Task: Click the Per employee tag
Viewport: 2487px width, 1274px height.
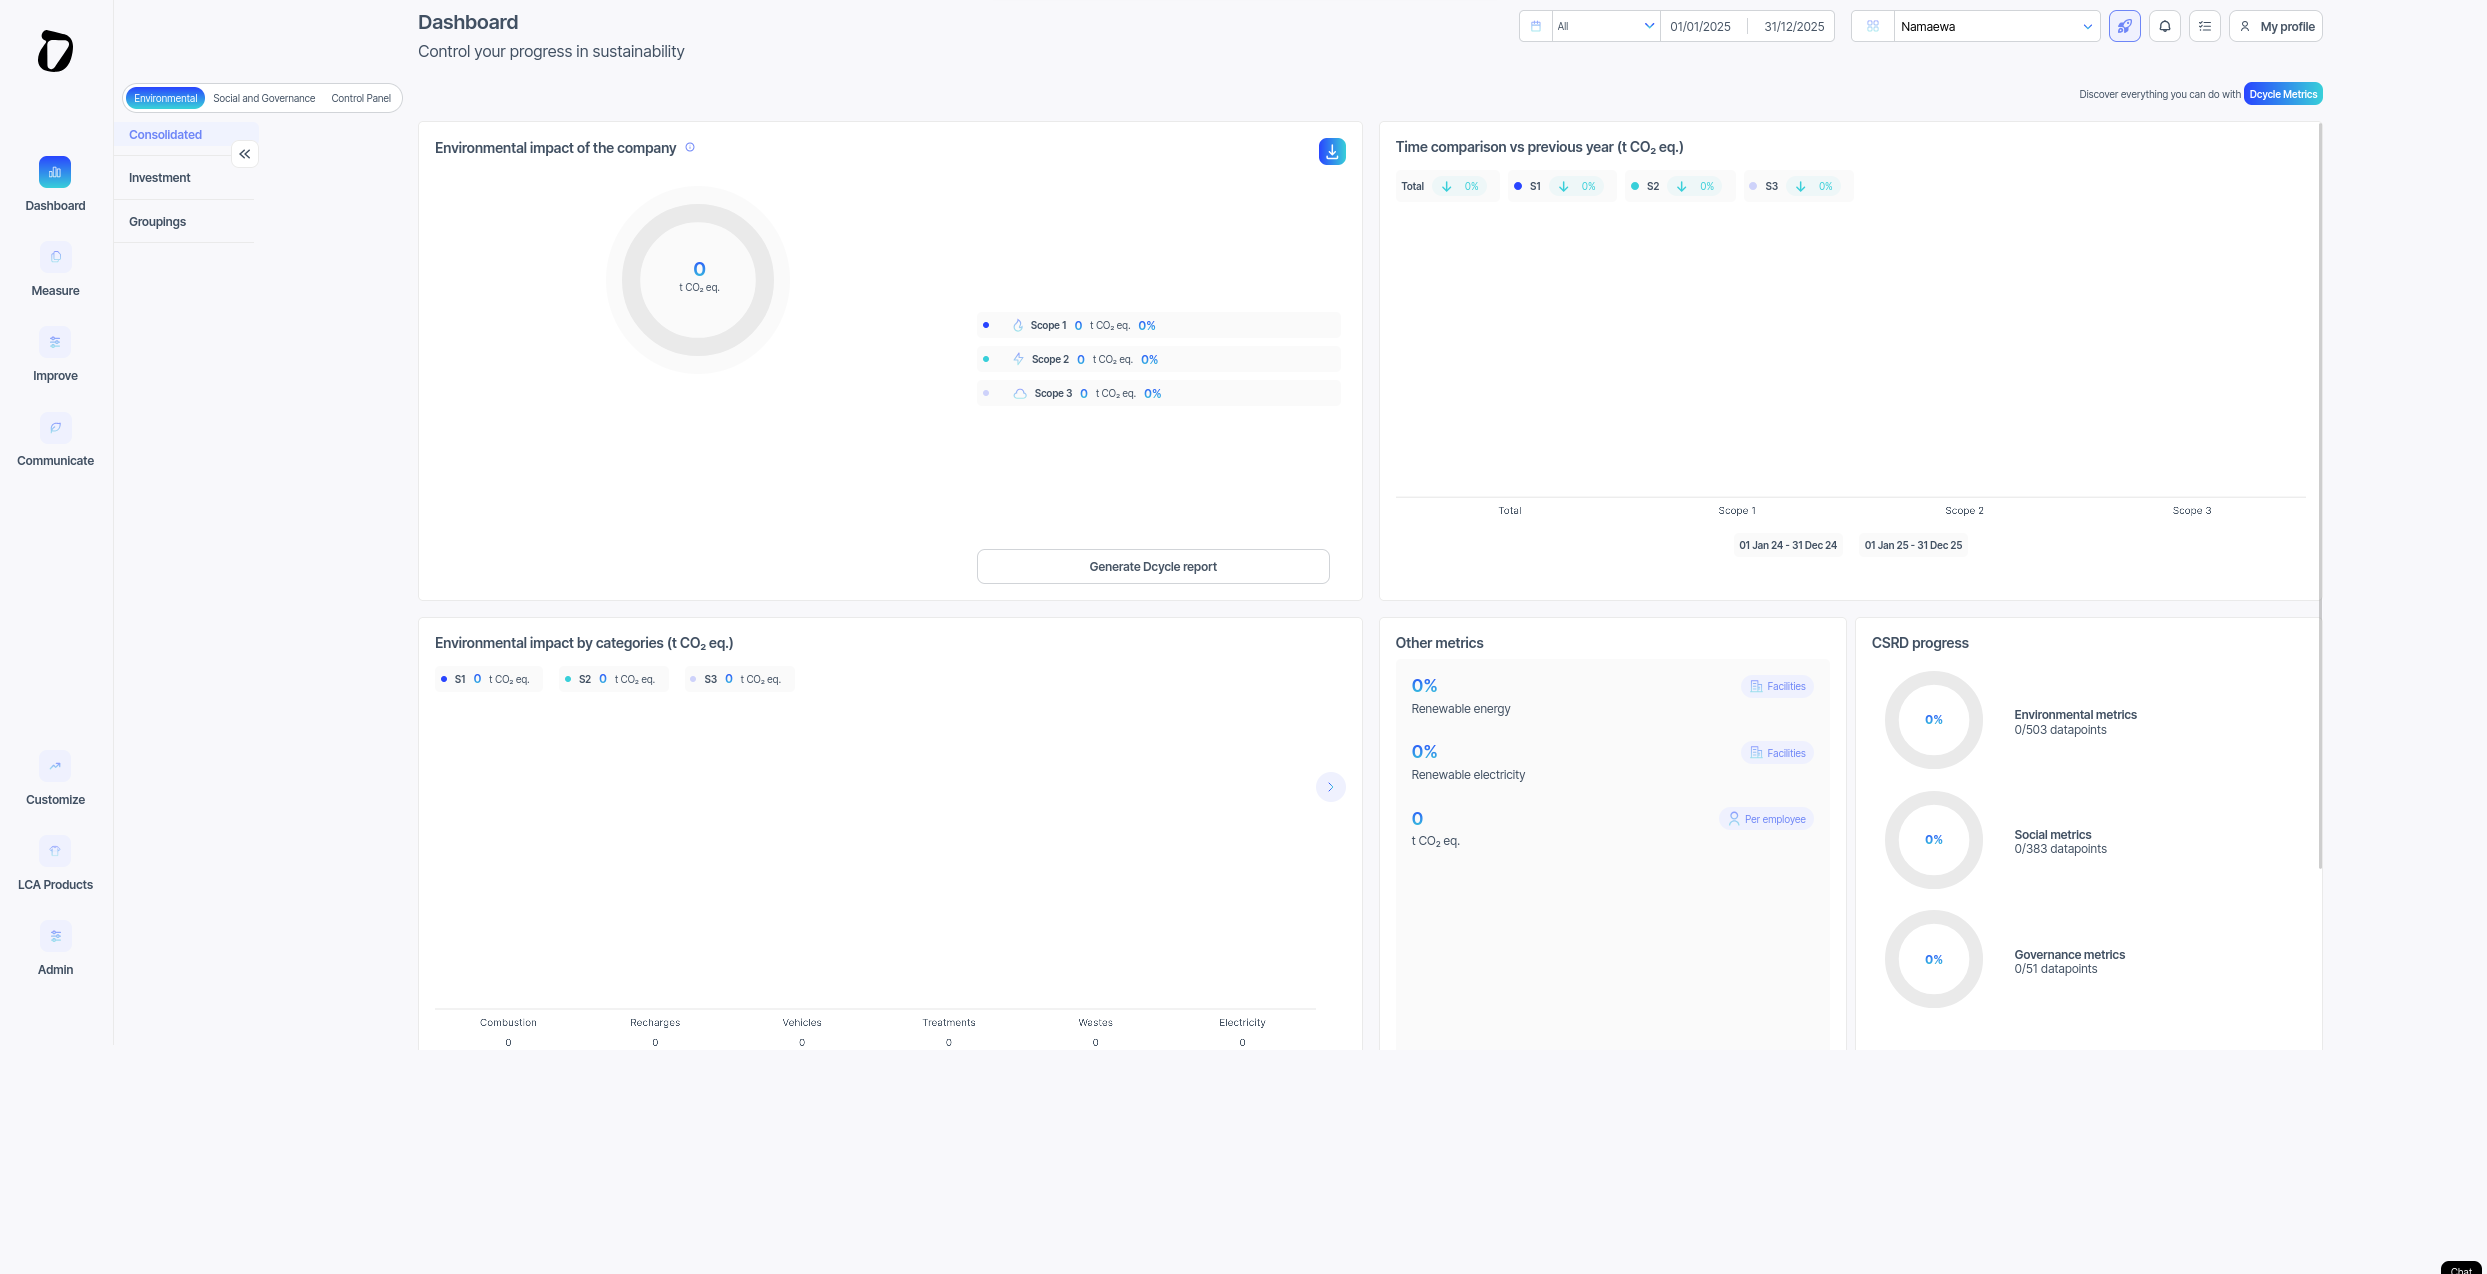Action: pos(1767,819)
